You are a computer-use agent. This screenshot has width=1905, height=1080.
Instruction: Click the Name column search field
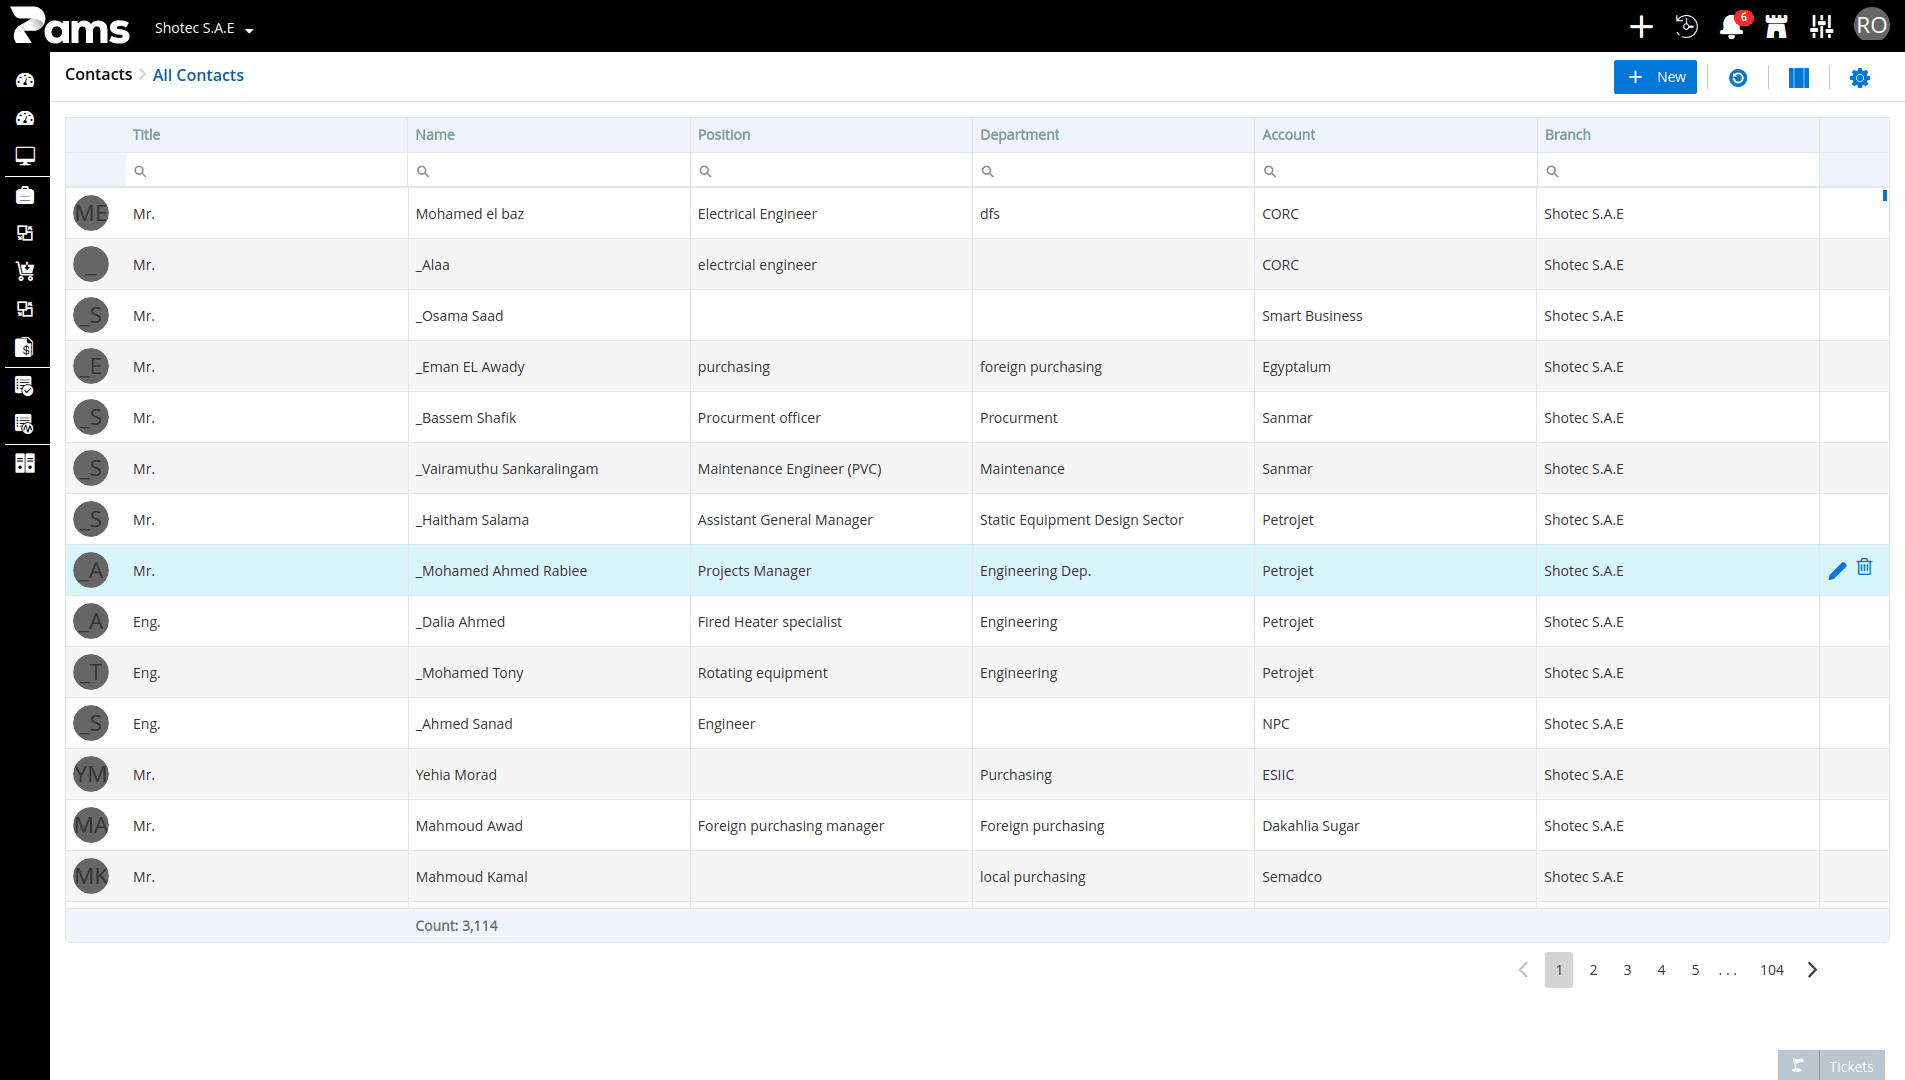549,171
